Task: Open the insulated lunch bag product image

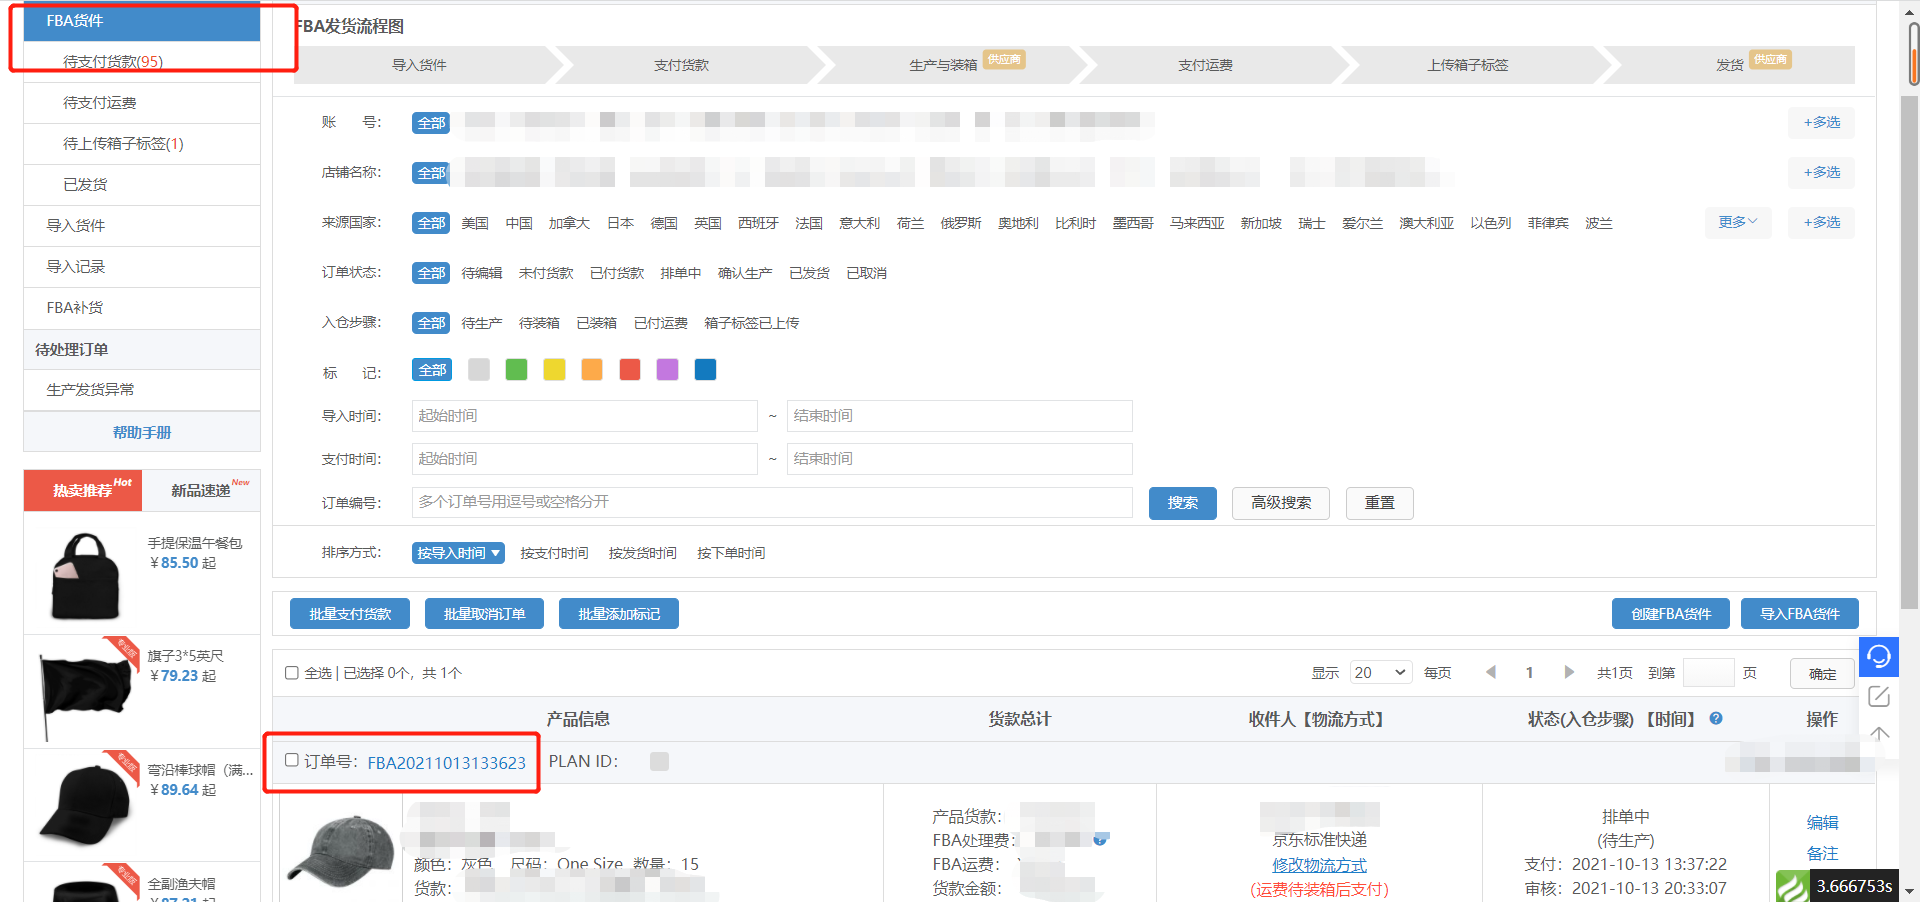Action: 84,576
